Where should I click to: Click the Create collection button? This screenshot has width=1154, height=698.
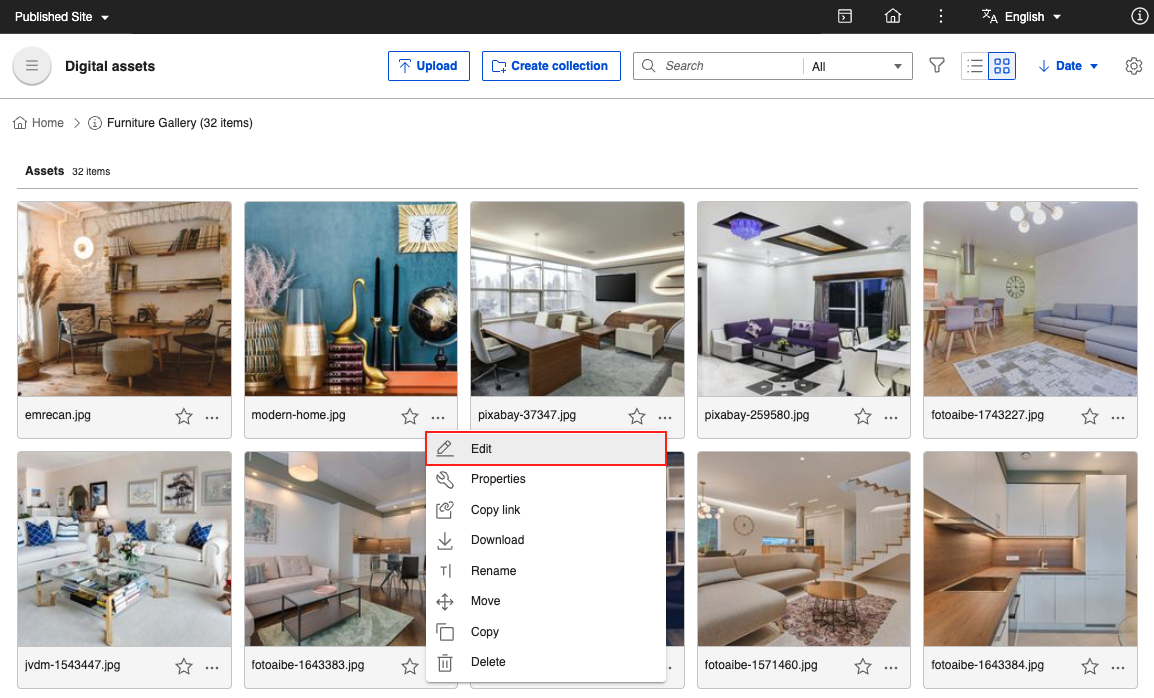(551, 65)
